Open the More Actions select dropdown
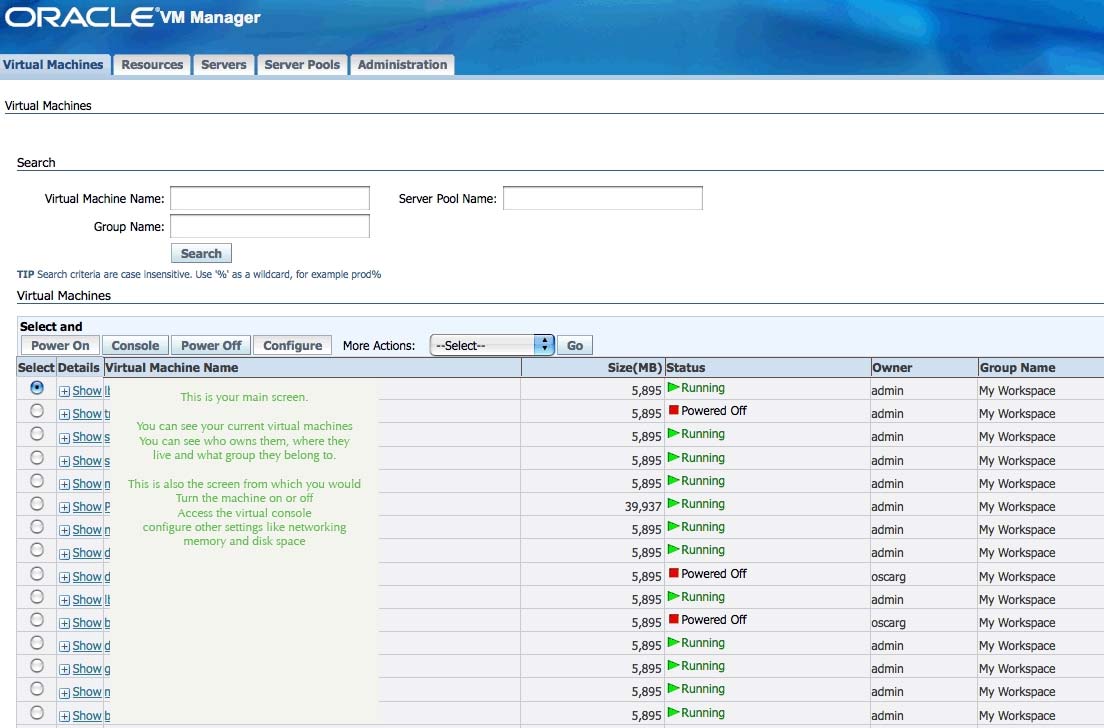Image resolution: width=1104 pixels, height=728 pixels. pyautogui.click(x=491, y=345)
